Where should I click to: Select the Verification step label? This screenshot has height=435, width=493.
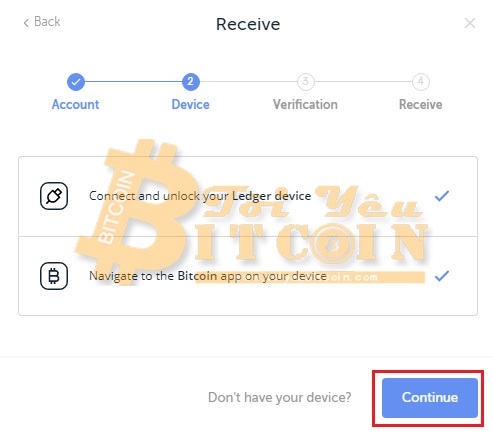[305, 105]
